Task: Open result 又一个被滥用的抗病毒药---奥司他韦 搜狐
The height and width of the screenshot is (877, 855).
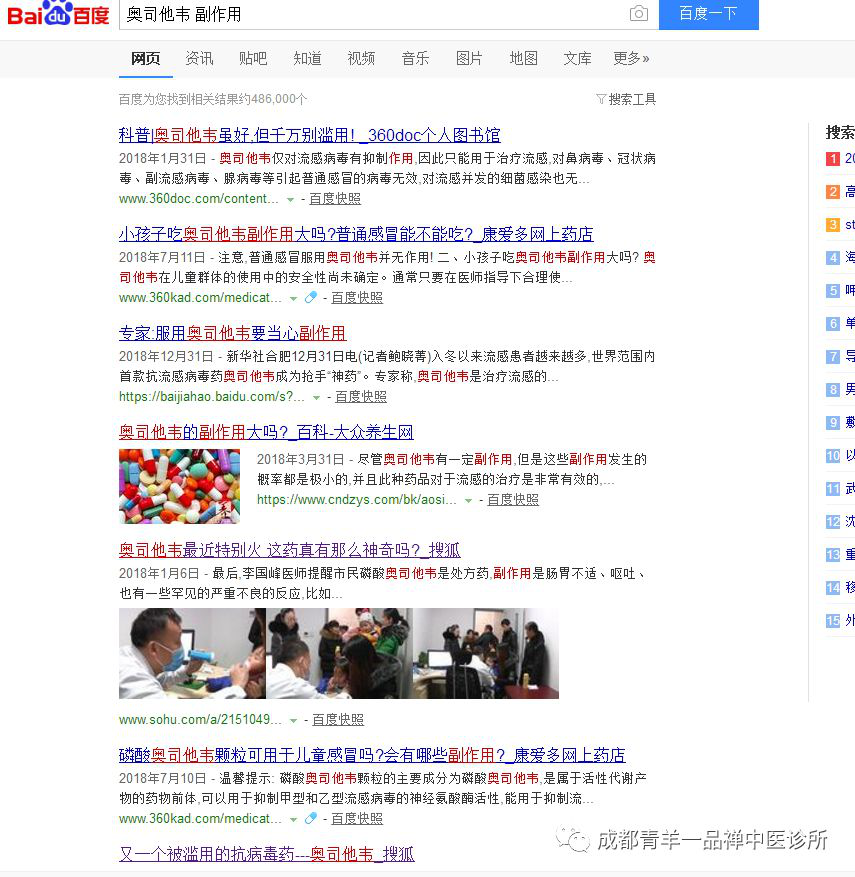Action: point(267,854)
